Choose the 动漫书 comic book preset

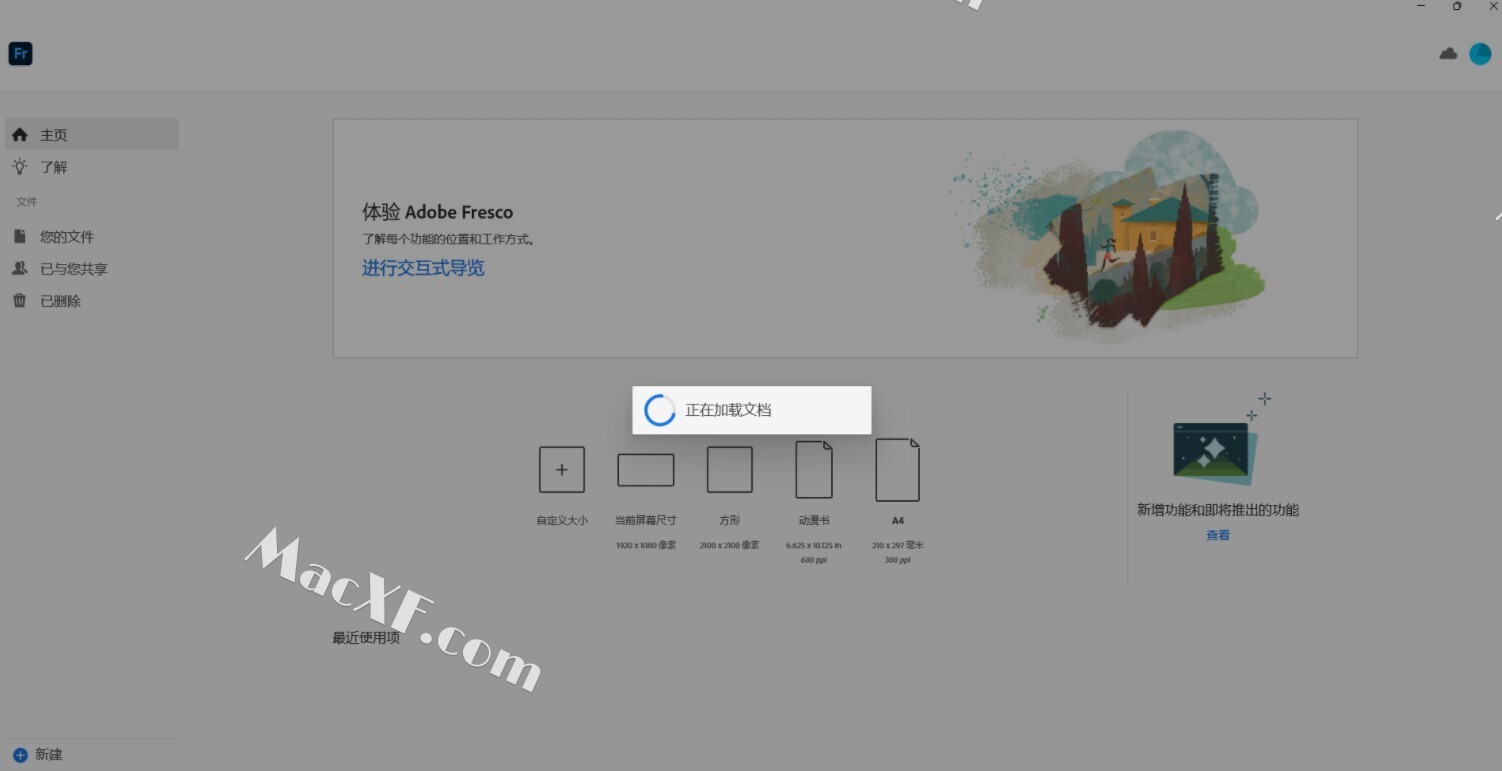tap(814, 469)
